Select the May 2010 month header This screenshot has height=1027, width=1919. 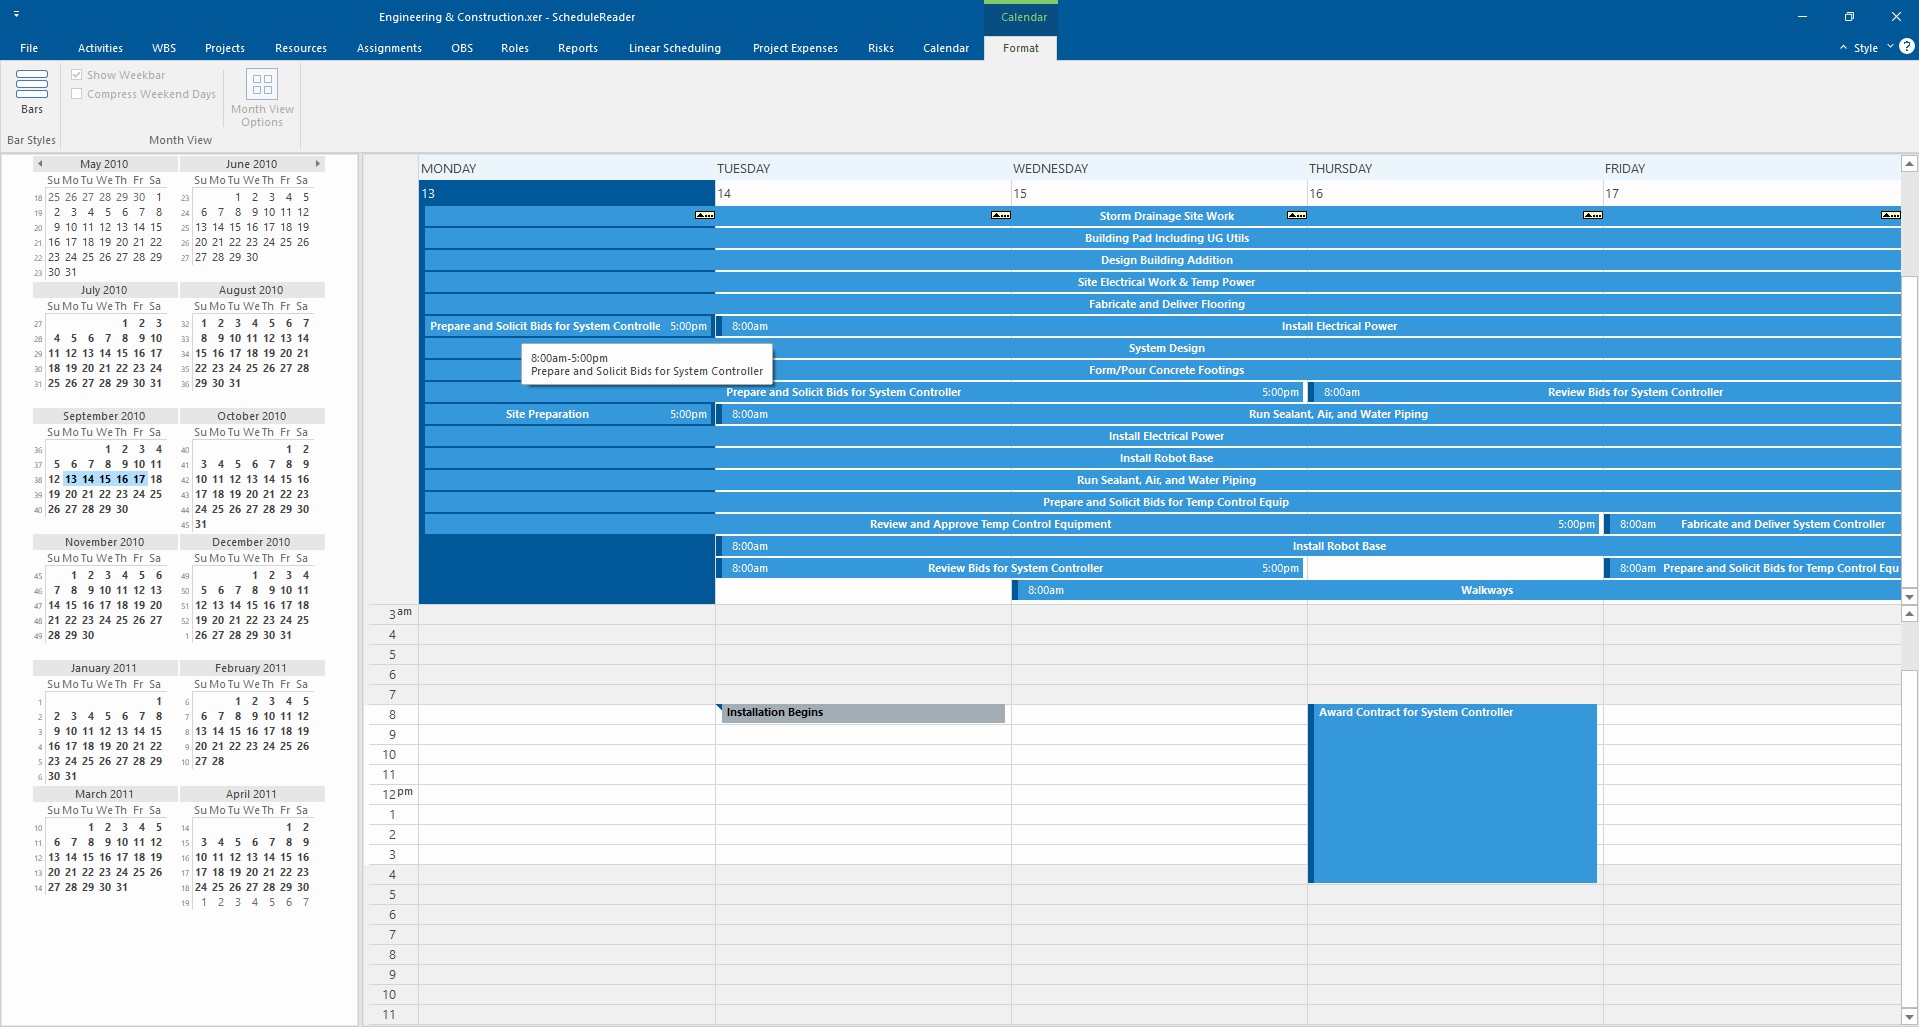pos(104,164)
